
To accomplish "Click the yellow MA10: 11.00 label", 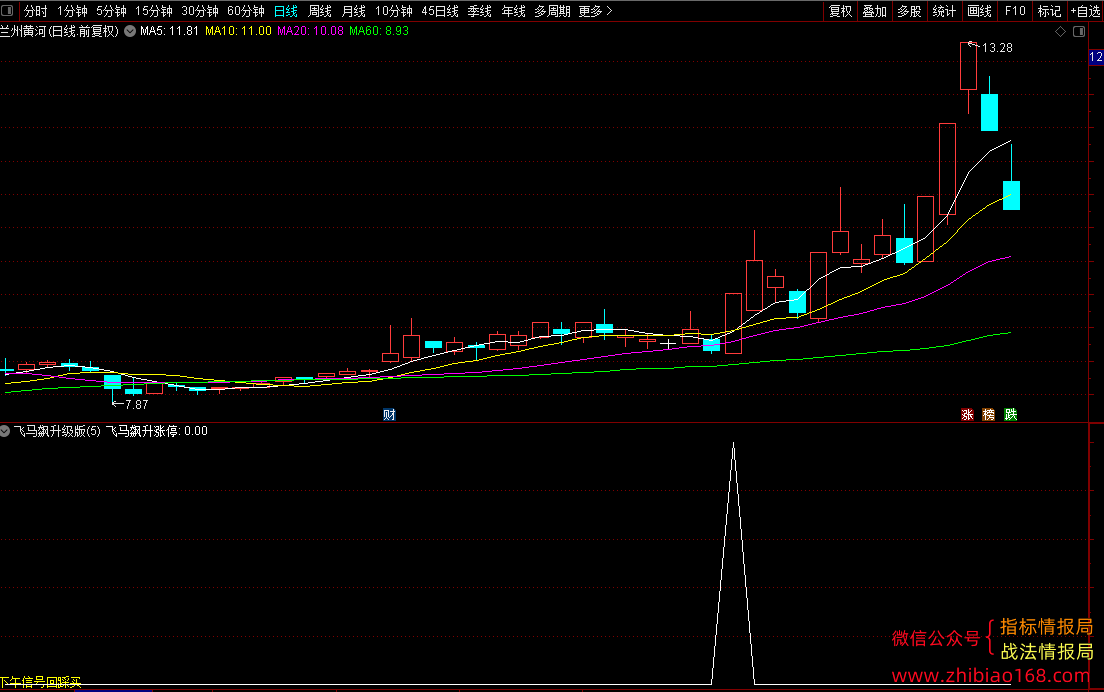I will [238, 31].
